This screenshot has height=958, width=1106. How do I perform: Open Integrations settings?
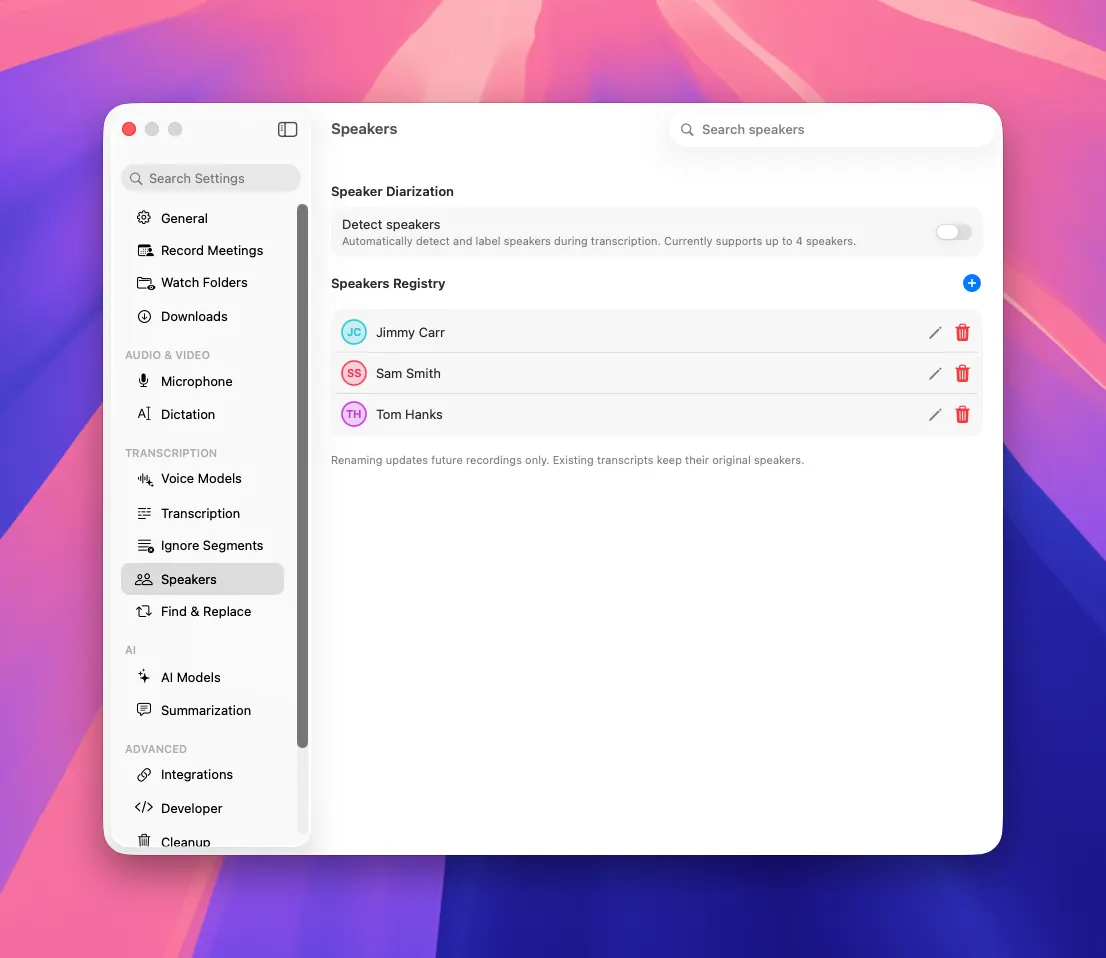click(202, 775)
